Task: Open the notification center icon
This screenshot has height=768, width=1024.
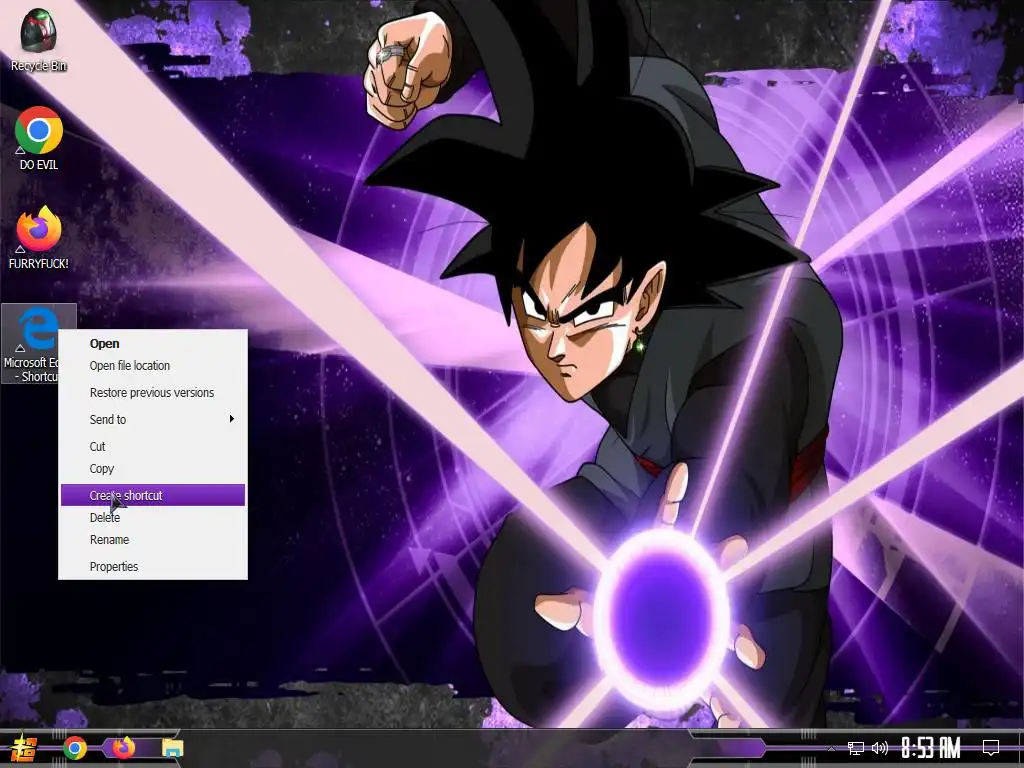Action: coord(991,748)
